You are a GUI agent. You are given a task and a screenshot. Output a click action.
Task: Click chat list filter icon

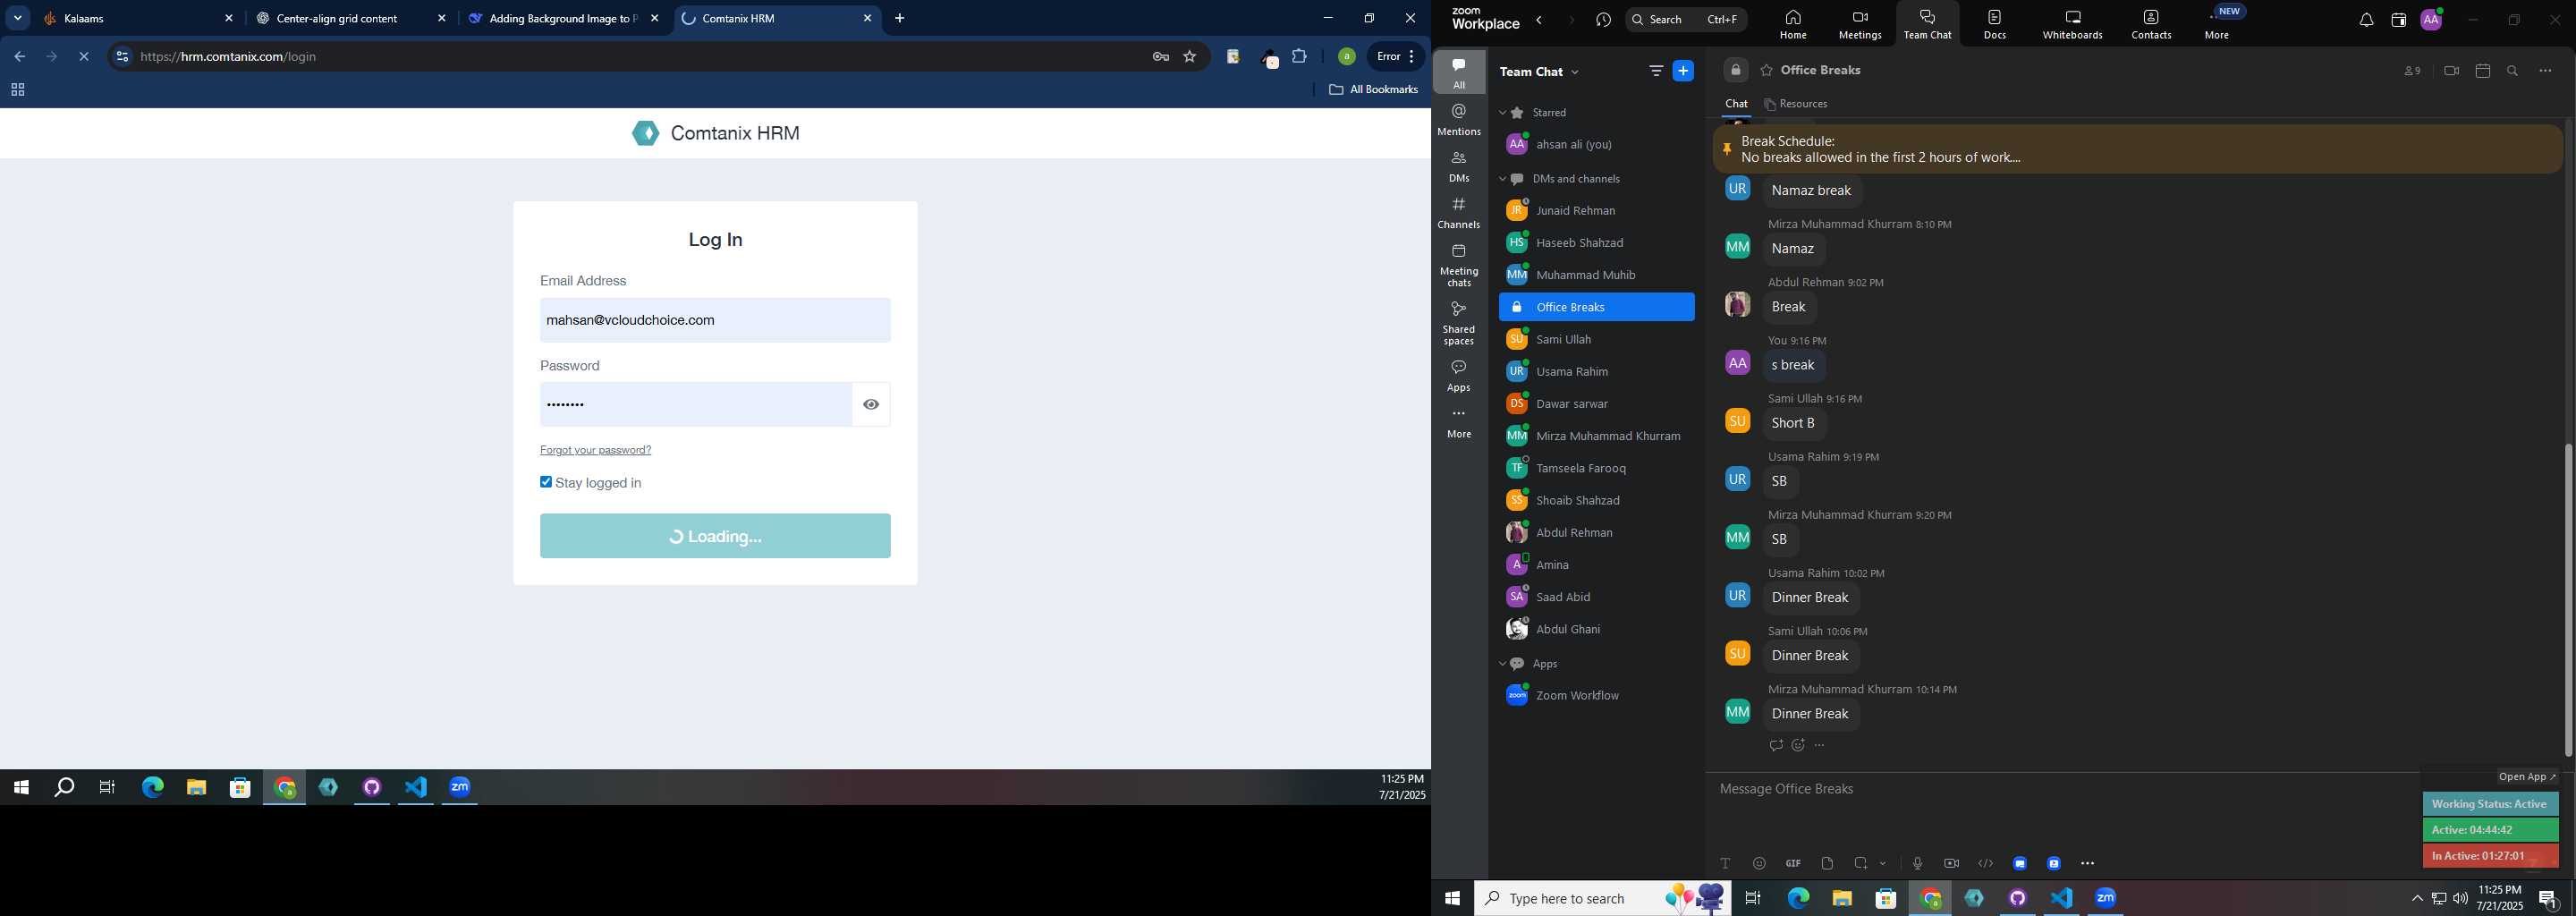coord(1656,71)
